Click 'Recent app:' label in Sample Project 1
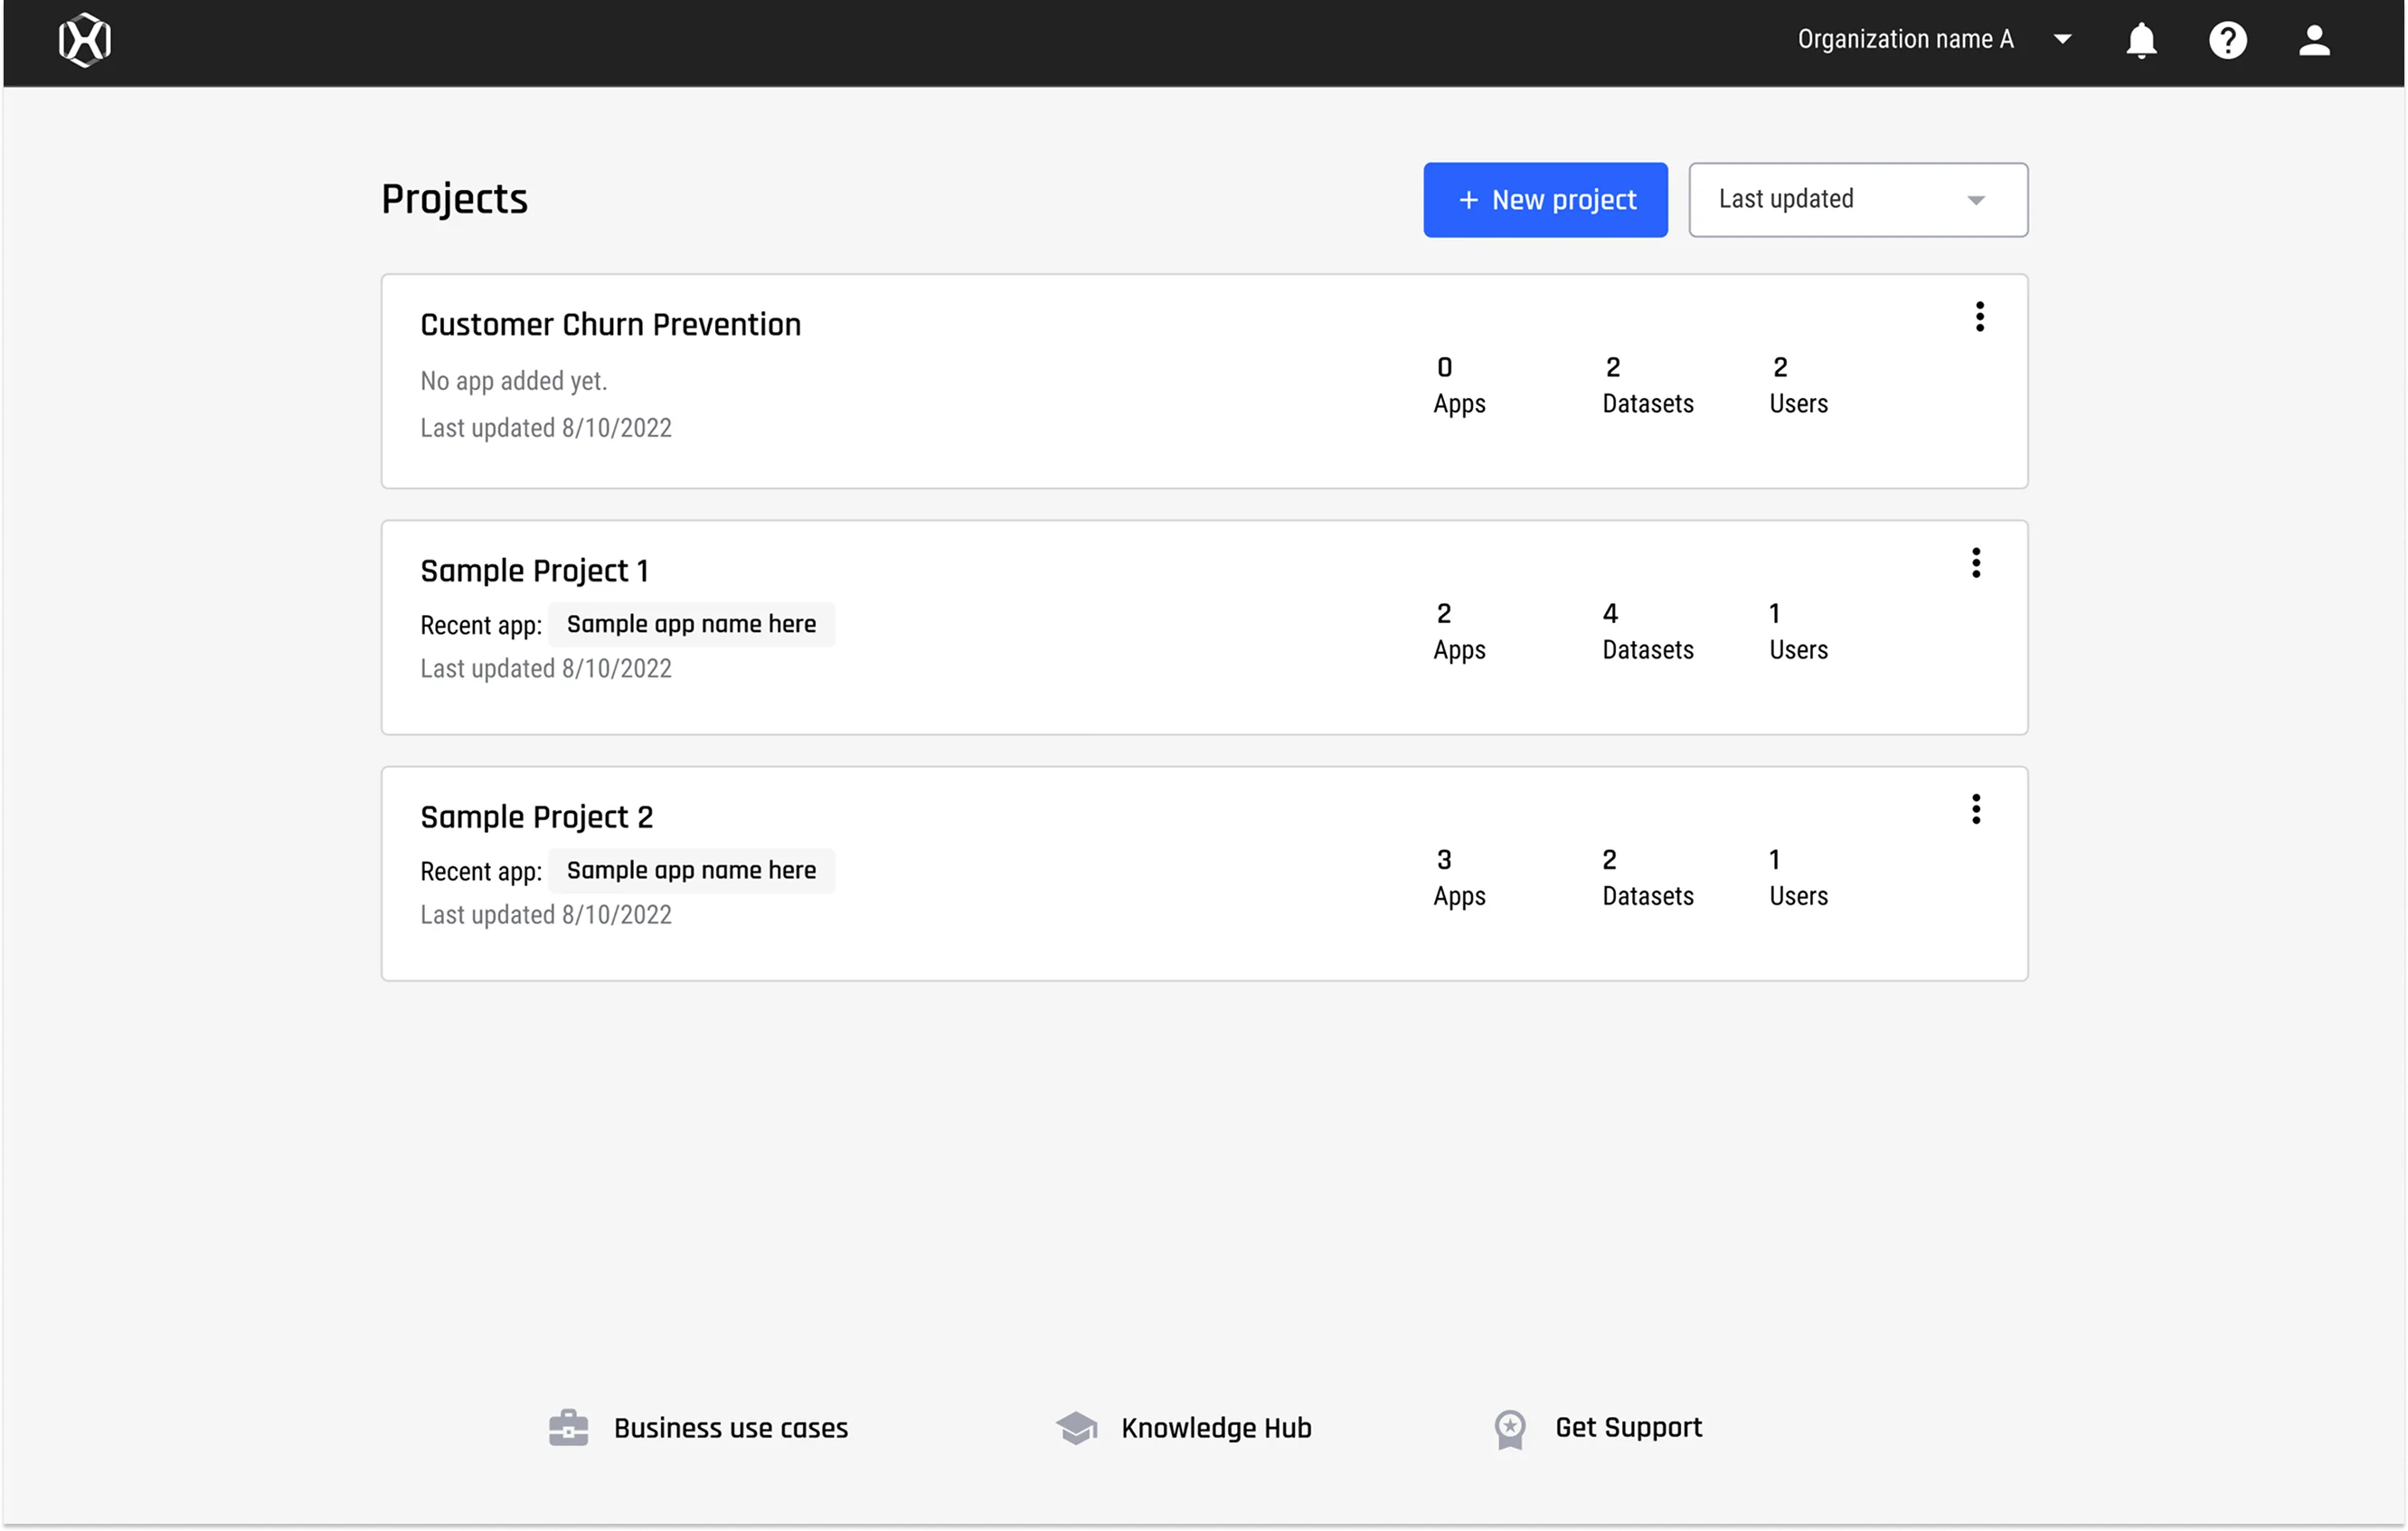 (481, 626)
